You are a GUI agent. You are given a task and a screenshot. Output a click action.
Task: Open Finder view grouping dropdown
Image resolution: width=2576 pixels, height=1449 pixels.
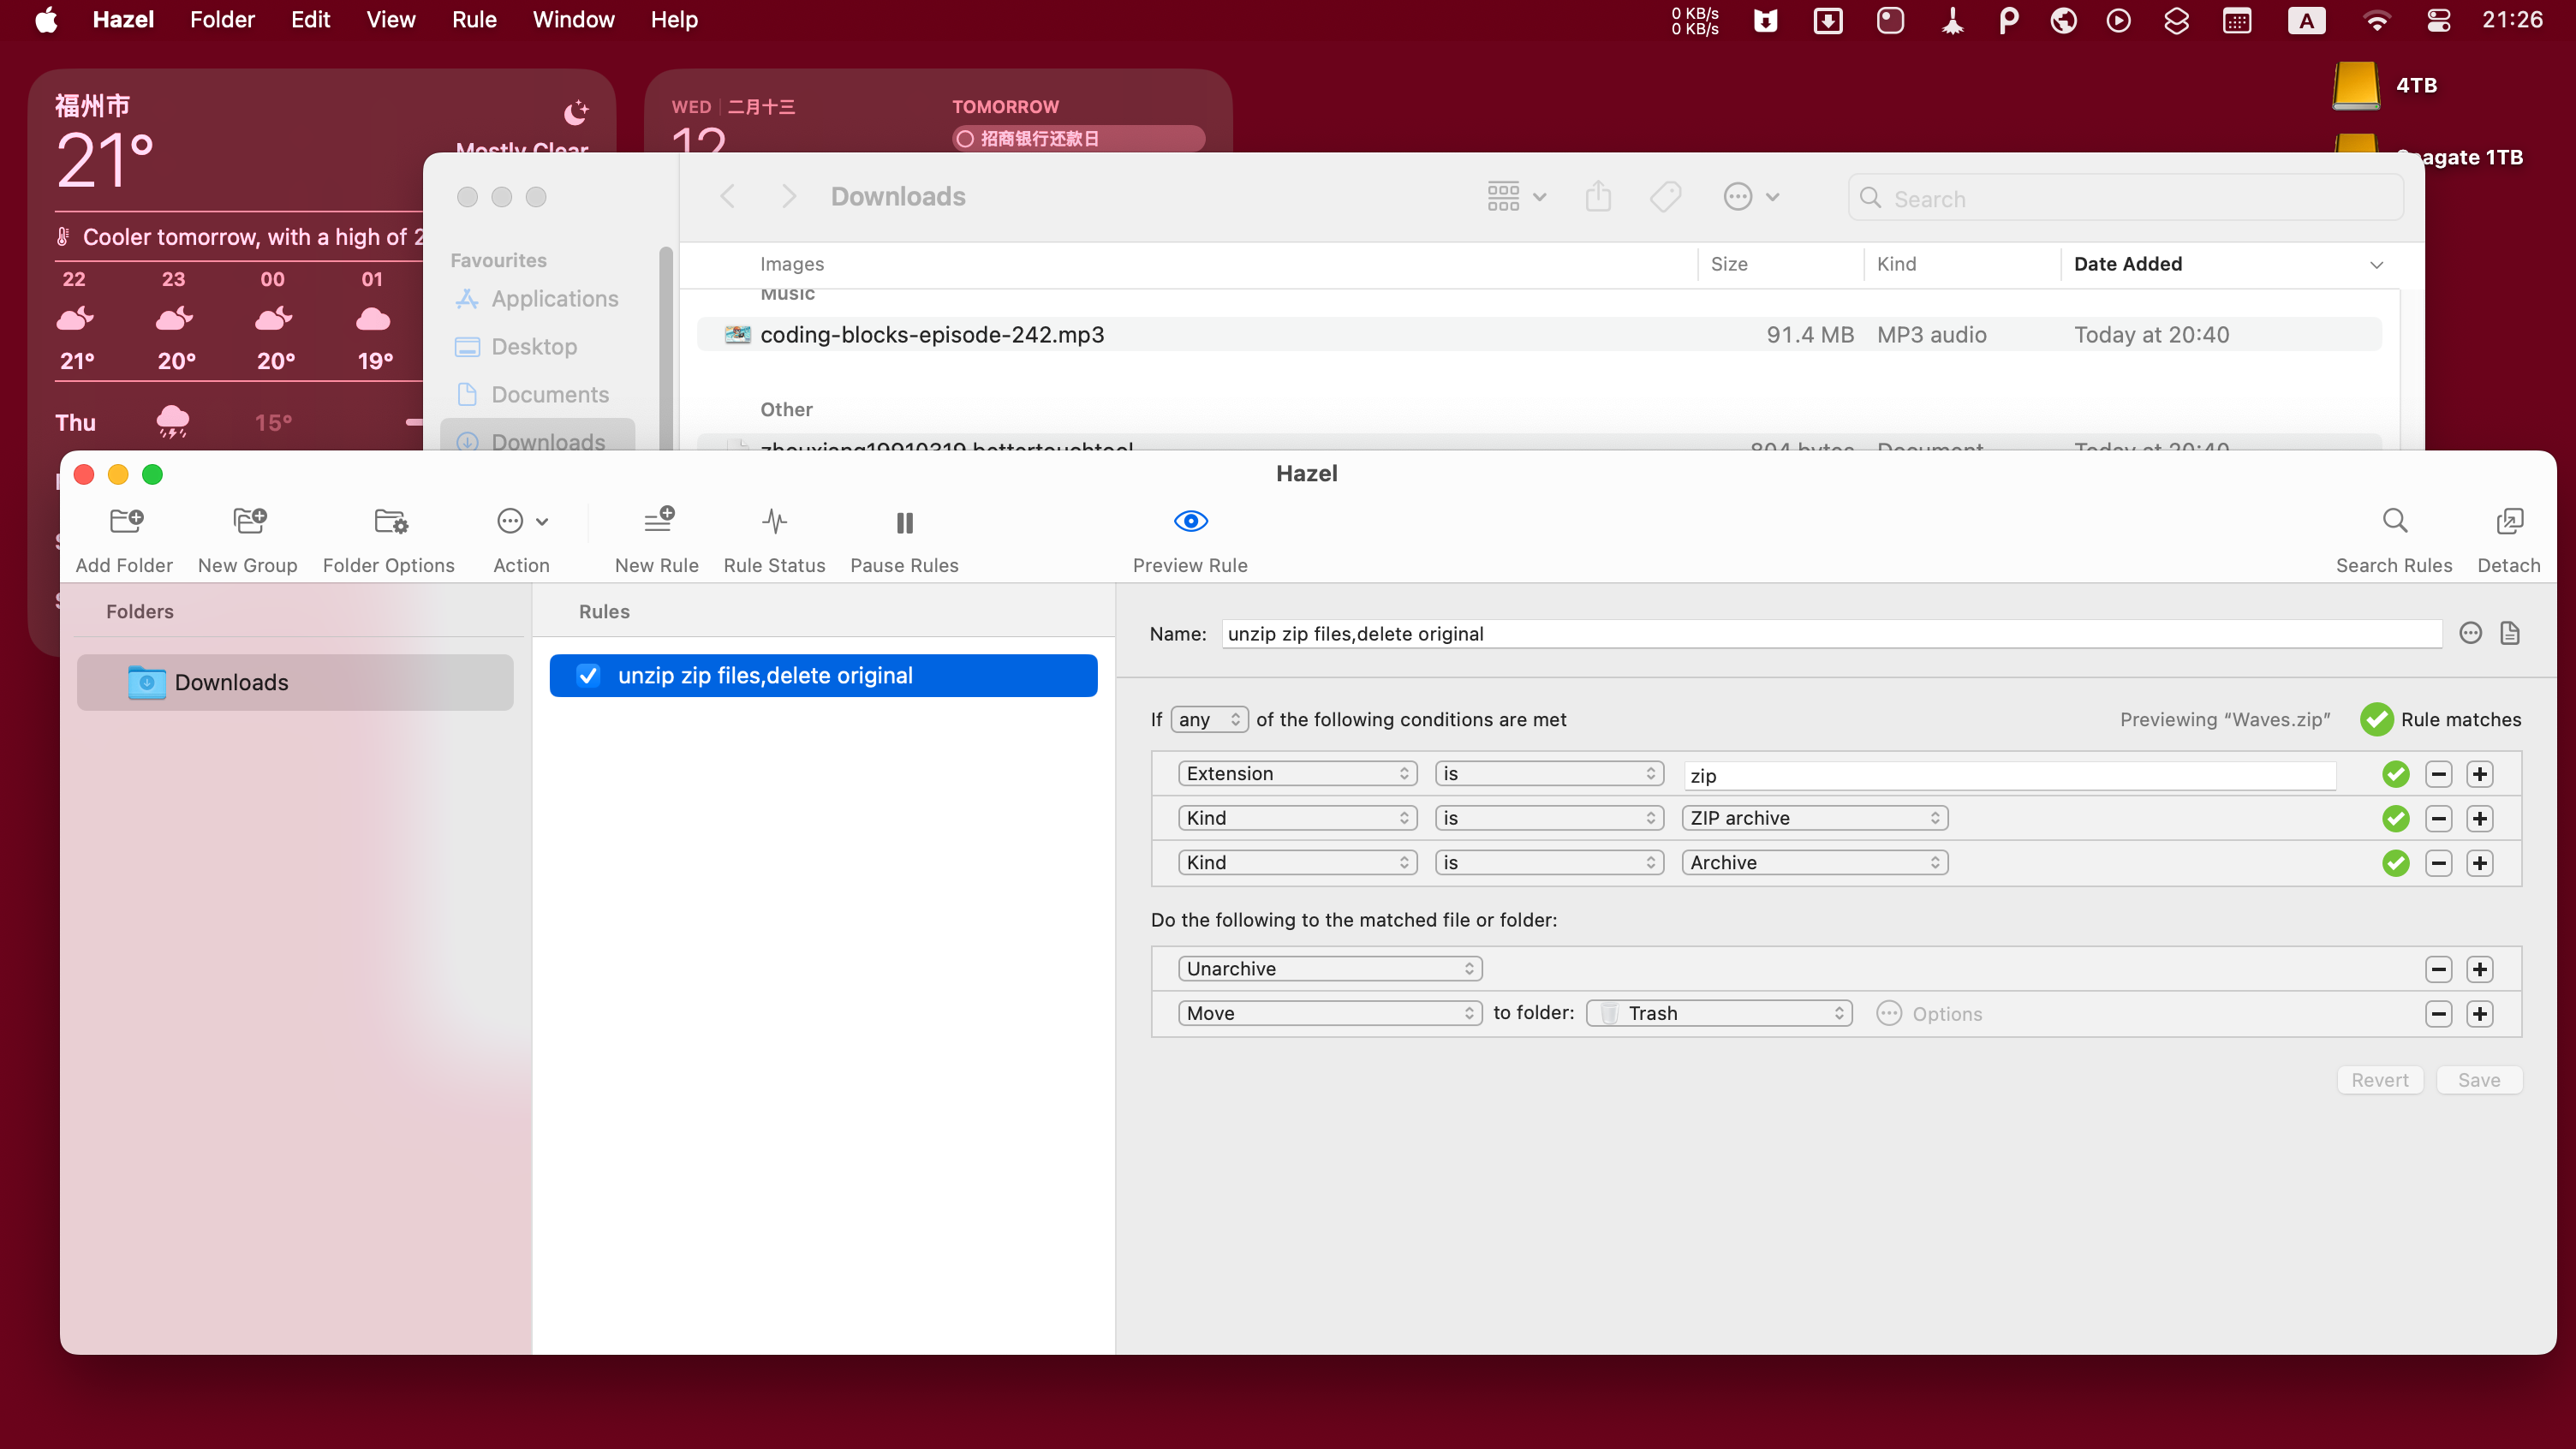click(x=1517, y=197)
